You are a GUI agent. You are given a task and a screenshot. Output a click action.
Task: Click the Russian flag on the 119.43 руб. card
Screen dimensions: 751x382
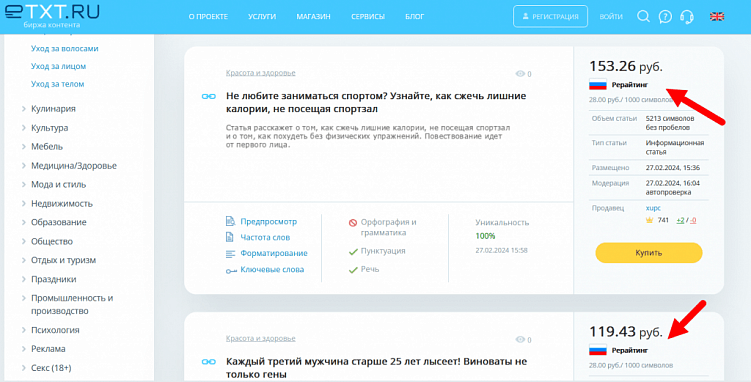(x=598, y=350)
